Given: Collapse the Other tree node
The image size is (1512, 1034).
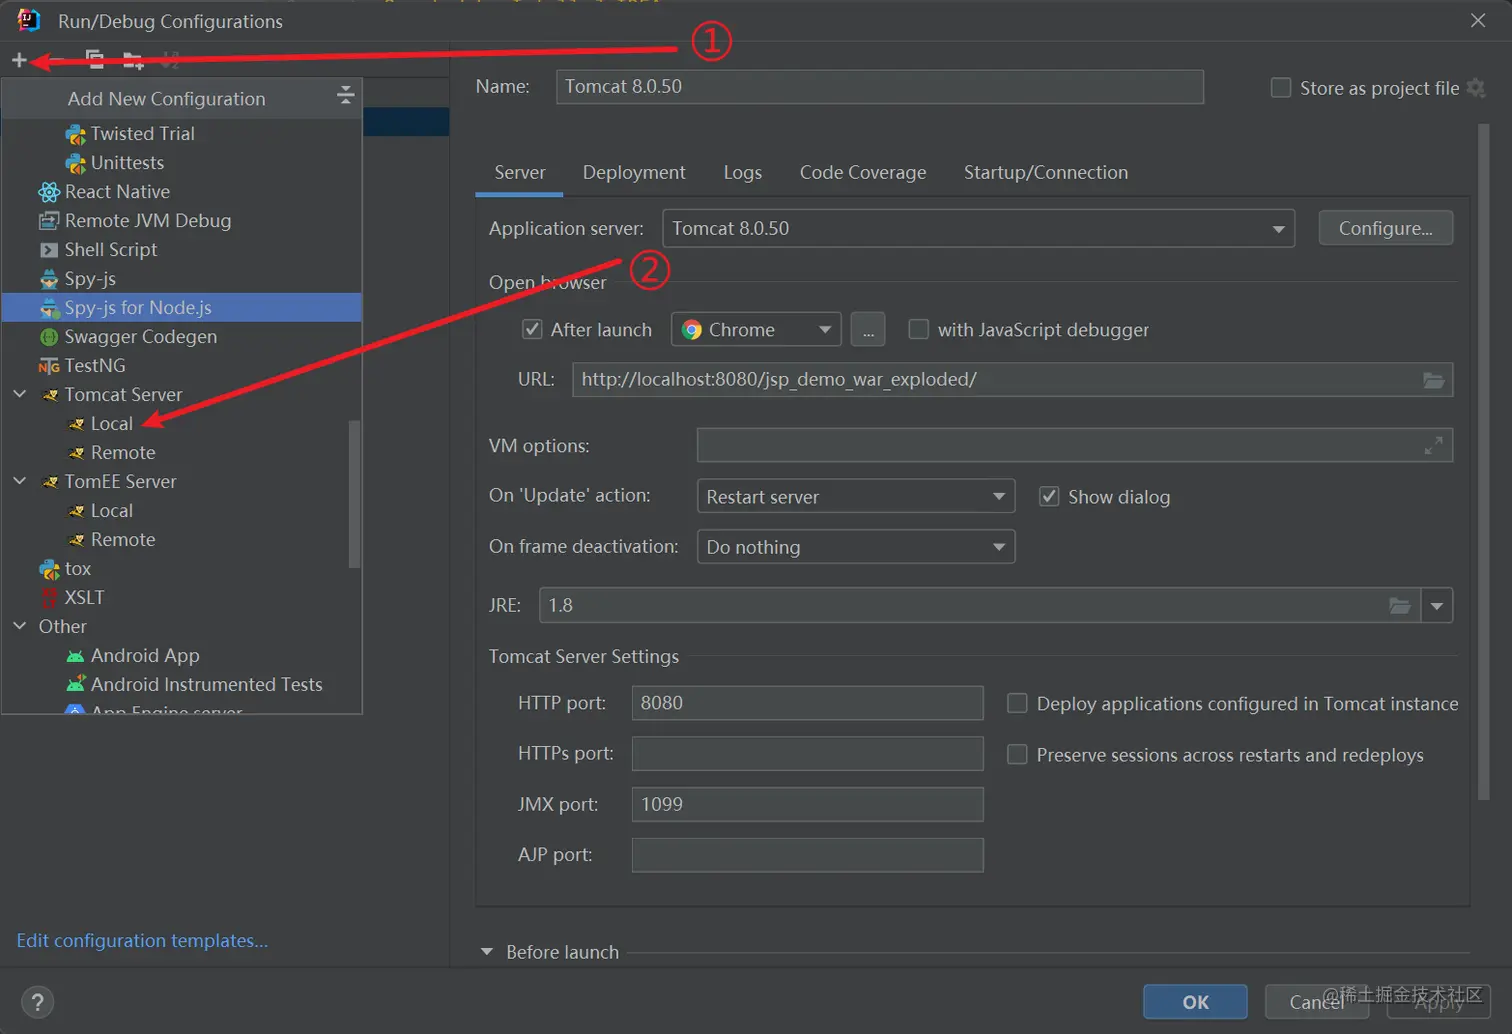Looking at the screenshot, I should (x=20, y=626).
